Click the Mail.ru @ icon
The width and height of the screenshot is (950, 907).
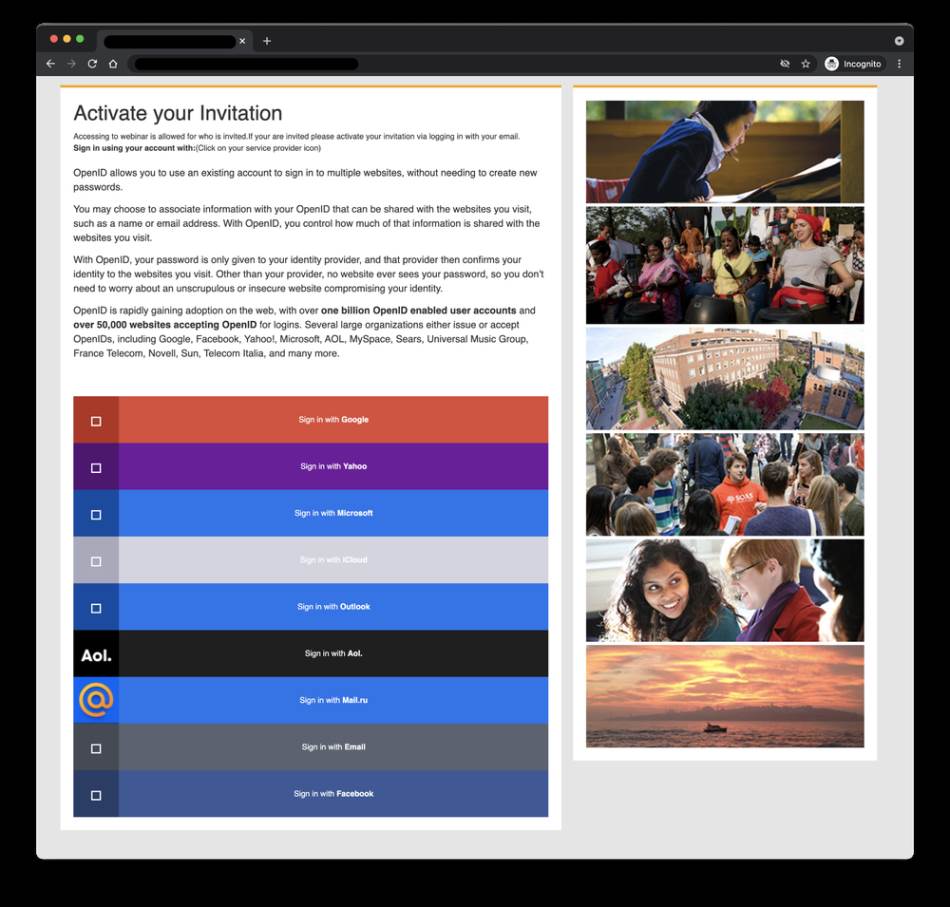coord(96,700)
